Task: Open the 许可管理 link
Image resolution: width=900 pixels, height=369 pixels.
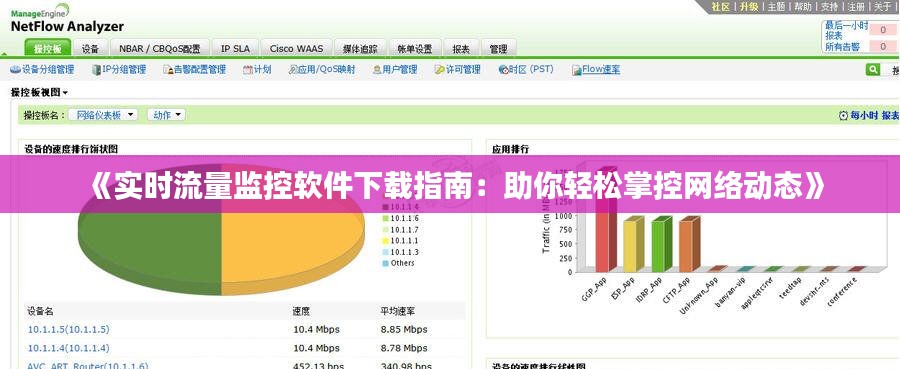Action: (463, 69)
